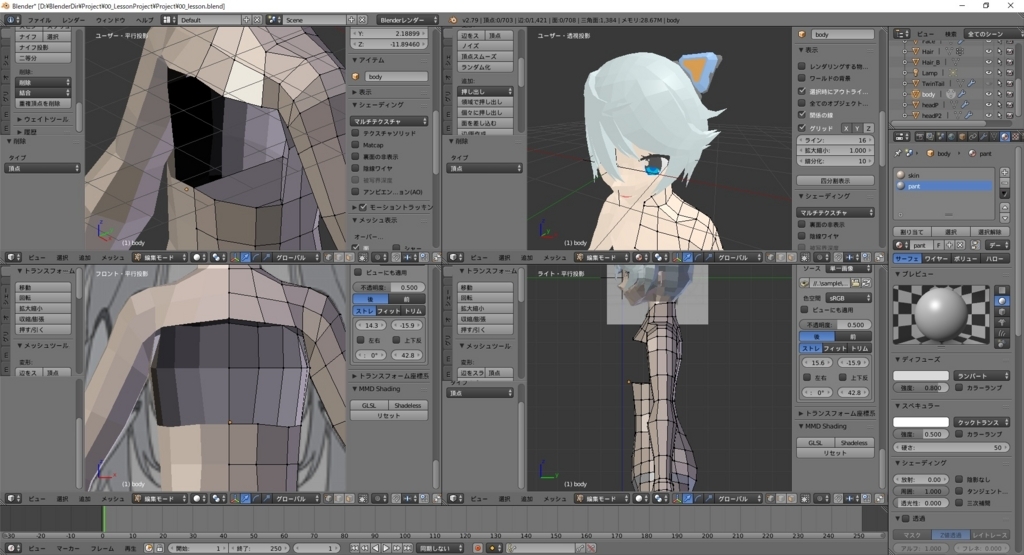Open the Blenderレンダー engine dropdown

408,20
